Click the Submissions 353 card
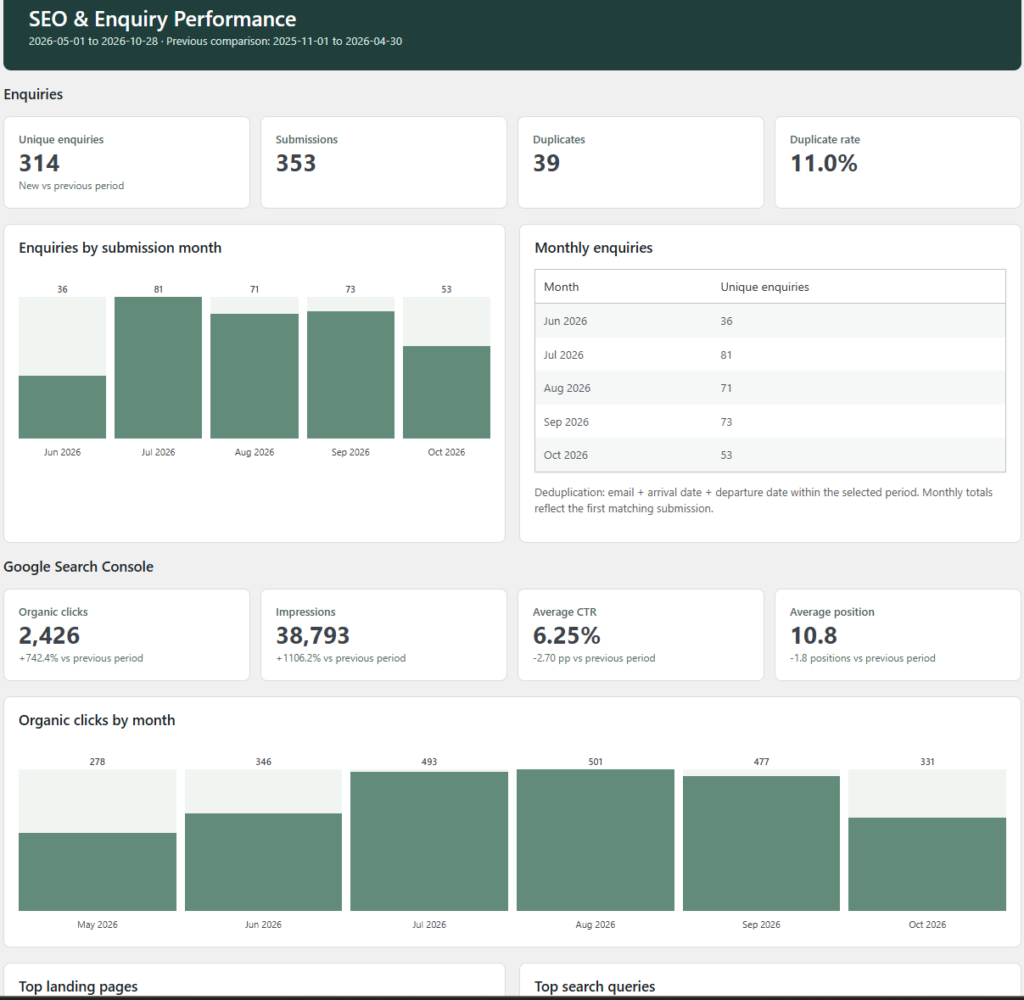Image resolution: width=1024 pixels, height=1000 pixels. click(x=384, y=163)
